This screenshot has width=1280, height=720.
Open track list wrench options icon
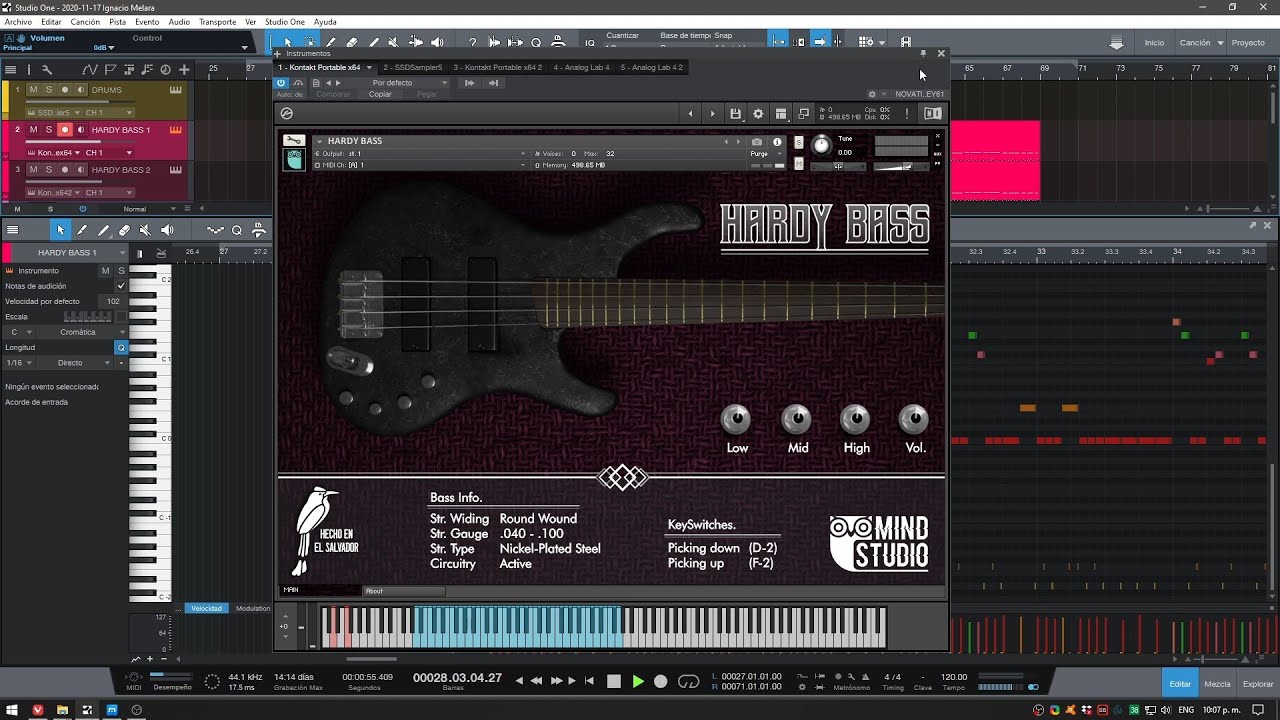click(x=46, y=69)
